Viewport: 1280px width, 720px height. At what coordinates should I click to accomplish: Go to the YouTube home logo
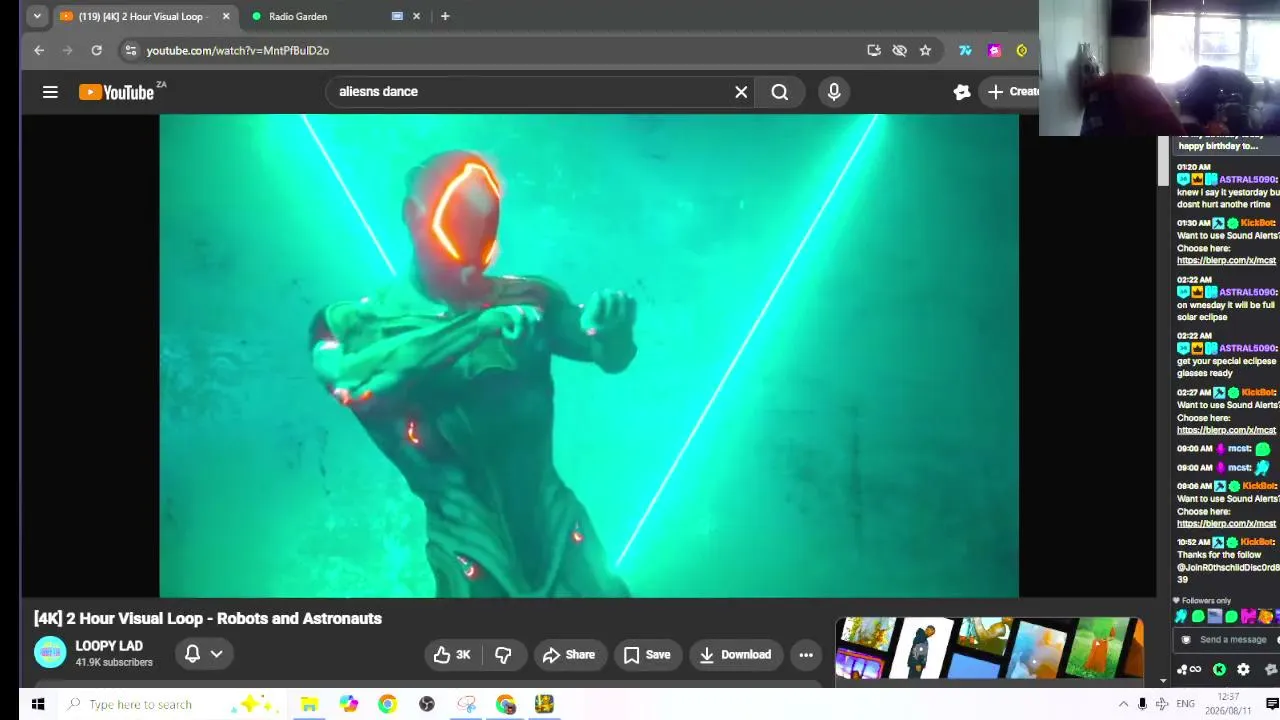click(x=117, y=92)
